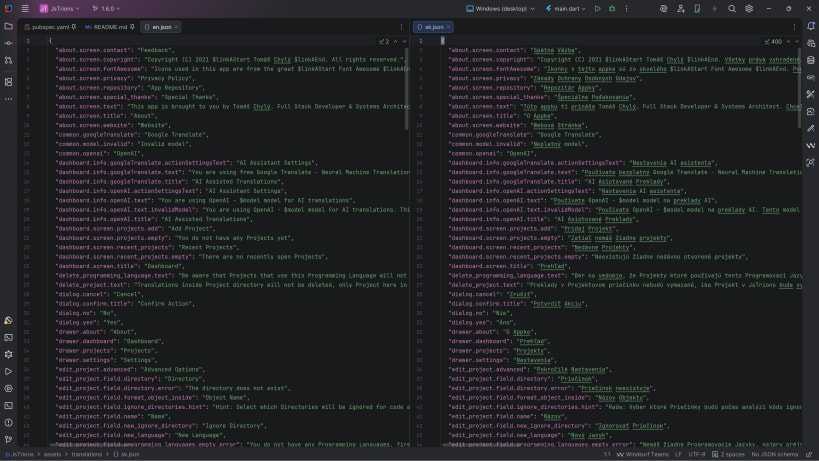The width and height of the screenshot is (819, 461).
Task: Open the Commit tool window
Action: click(x=8, y=43)
